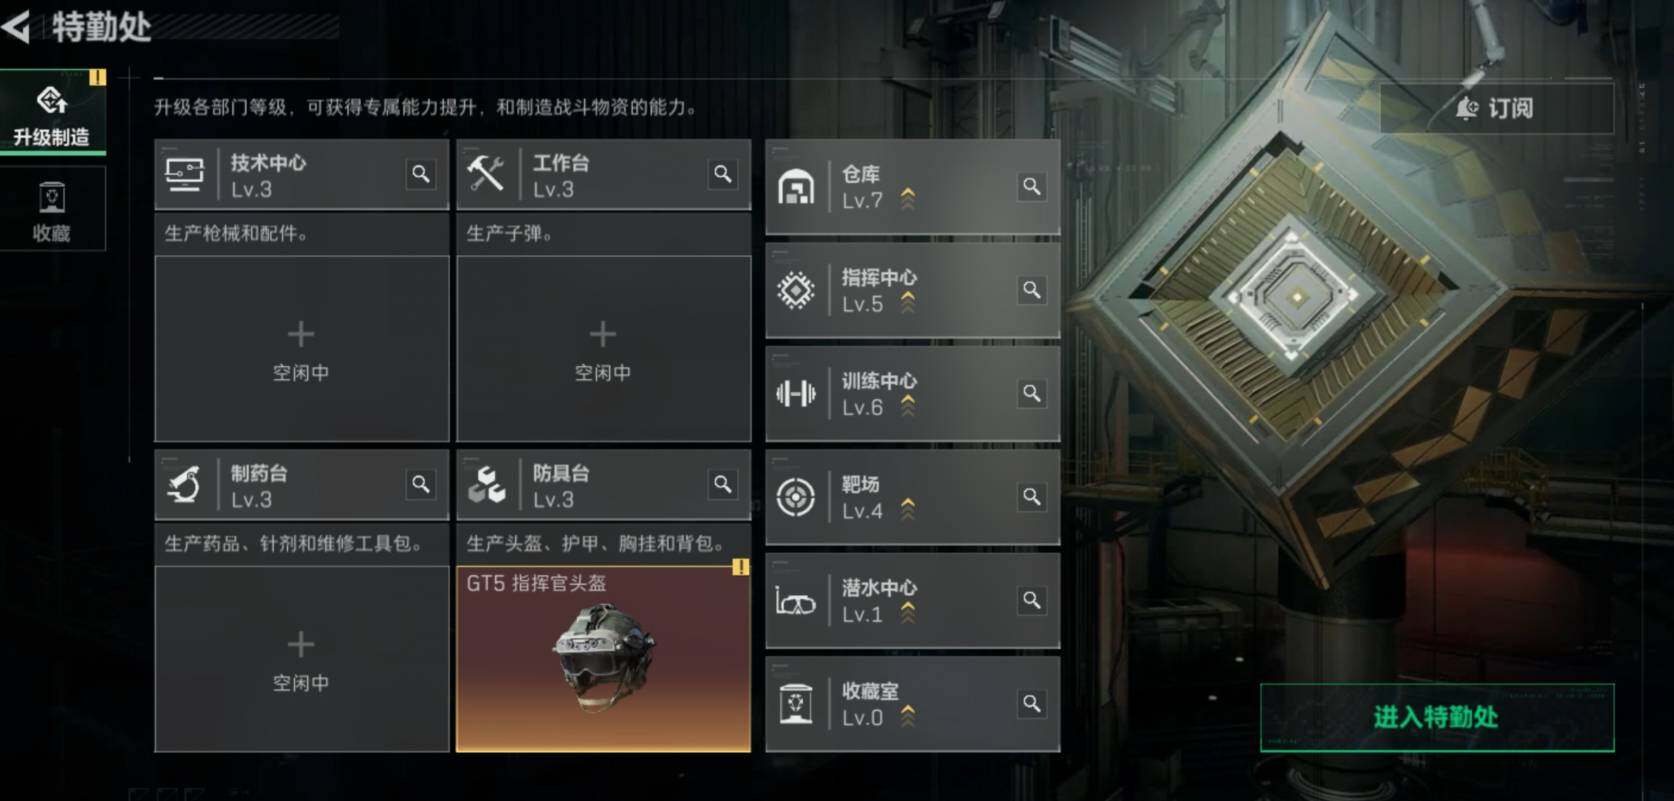1674x801 pixels.
Task: Select the GT5 指挥官头盔 production thumbnail
Action: 603,659
